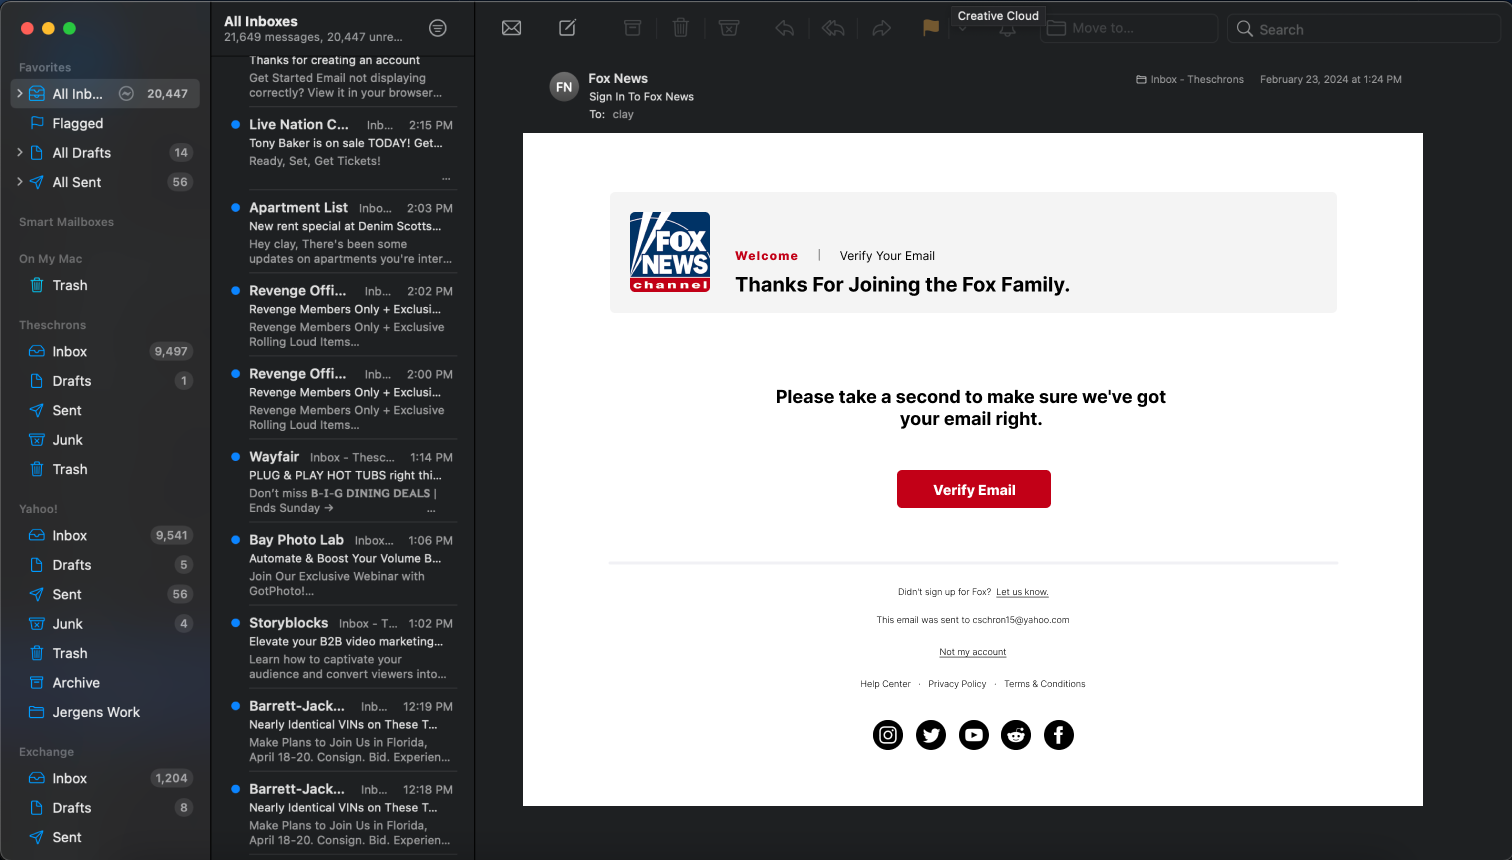The image size is (1512, 860).
Task: Toggle the activity indicator beside All Inboxes
Action: pos(126,93)
